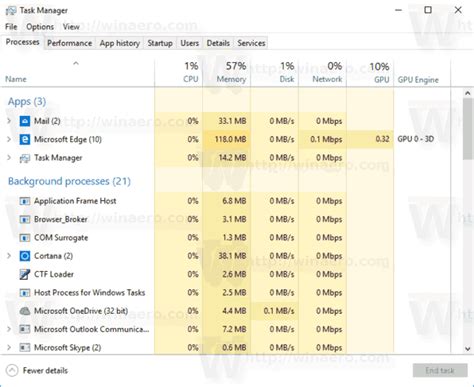Sort processes by CPU column
This screenshot has height=387, width=474.
point(179,73)
